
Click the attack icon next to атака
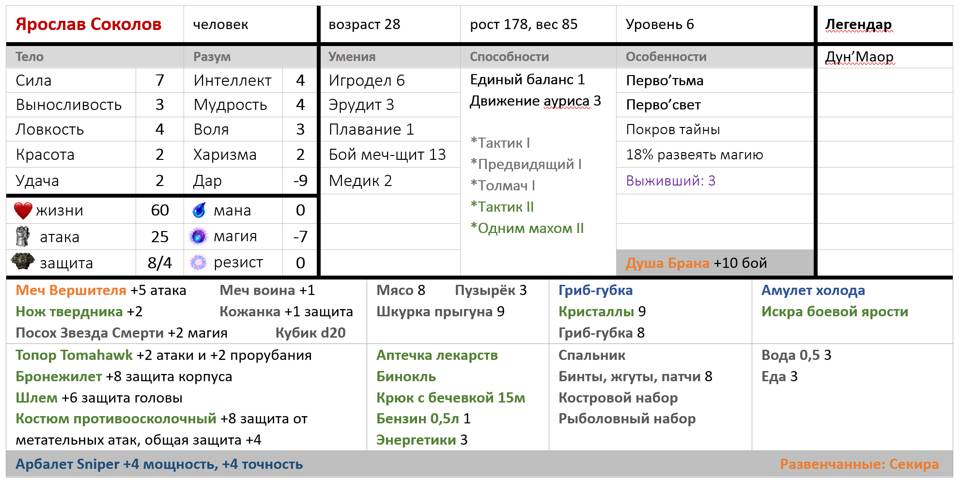click(24, 237)
